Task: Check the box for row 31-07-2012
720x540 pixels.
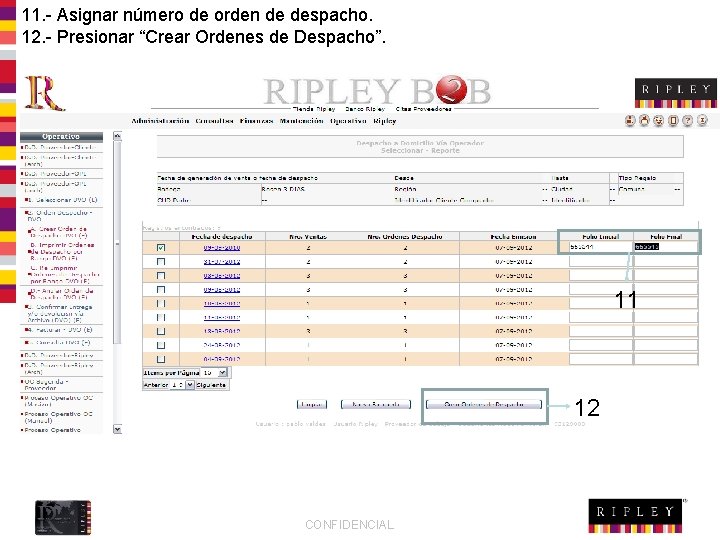Action: (x=161, y=262)
